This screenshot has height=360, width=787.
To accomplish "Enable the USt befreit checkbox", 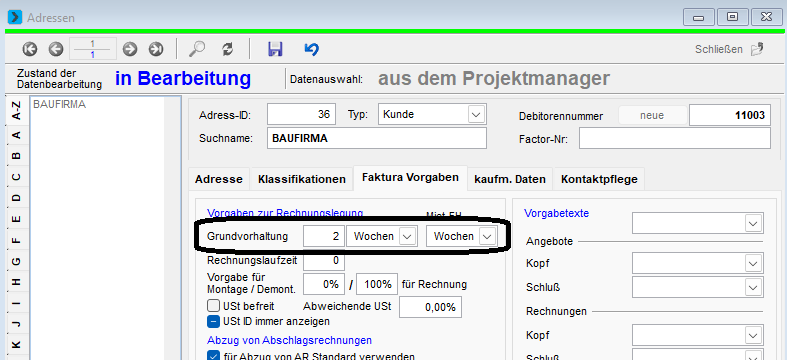I will tap(213, 305).
